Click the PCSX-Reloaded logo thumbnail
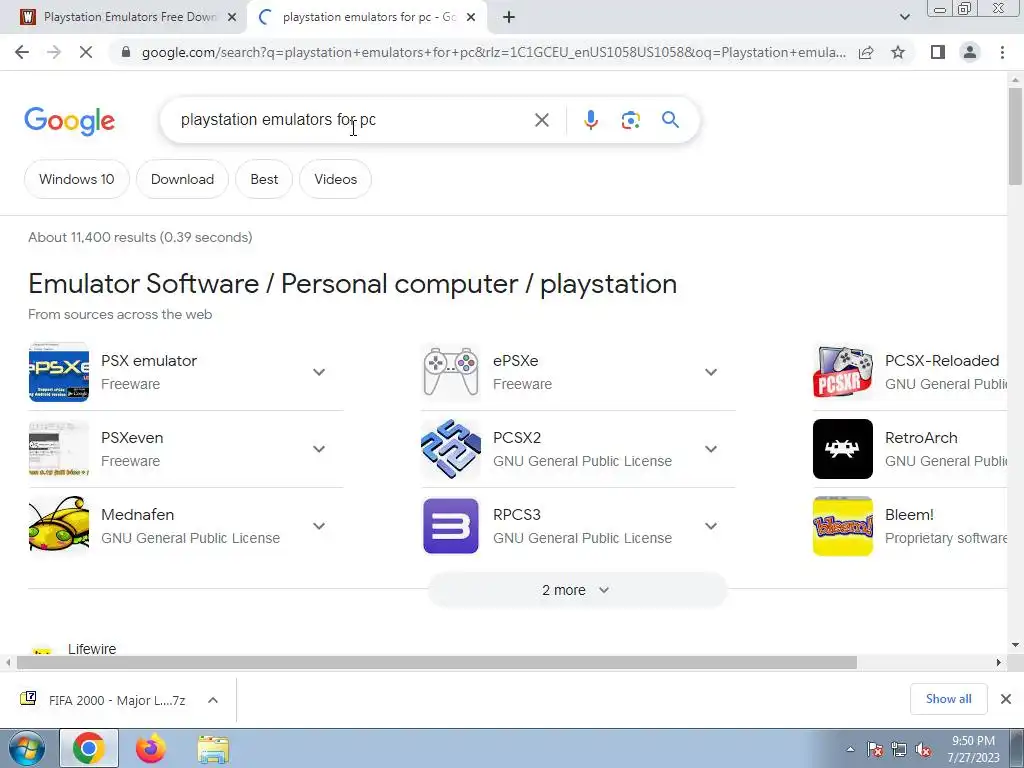Viewport: 1024px width, 768px height. point(842,372)
